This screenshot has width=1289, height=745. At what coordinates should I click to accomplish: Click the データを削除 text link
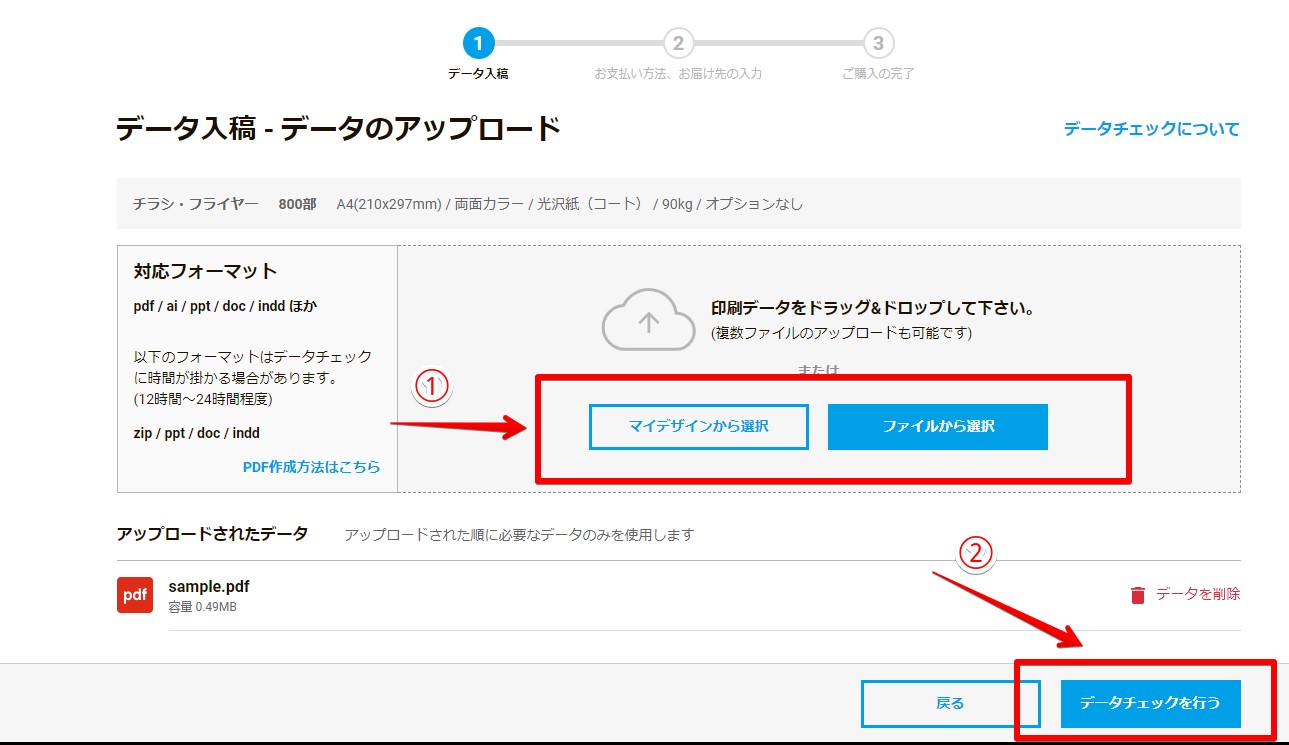pyautogui.click(x=1197, y=594)
